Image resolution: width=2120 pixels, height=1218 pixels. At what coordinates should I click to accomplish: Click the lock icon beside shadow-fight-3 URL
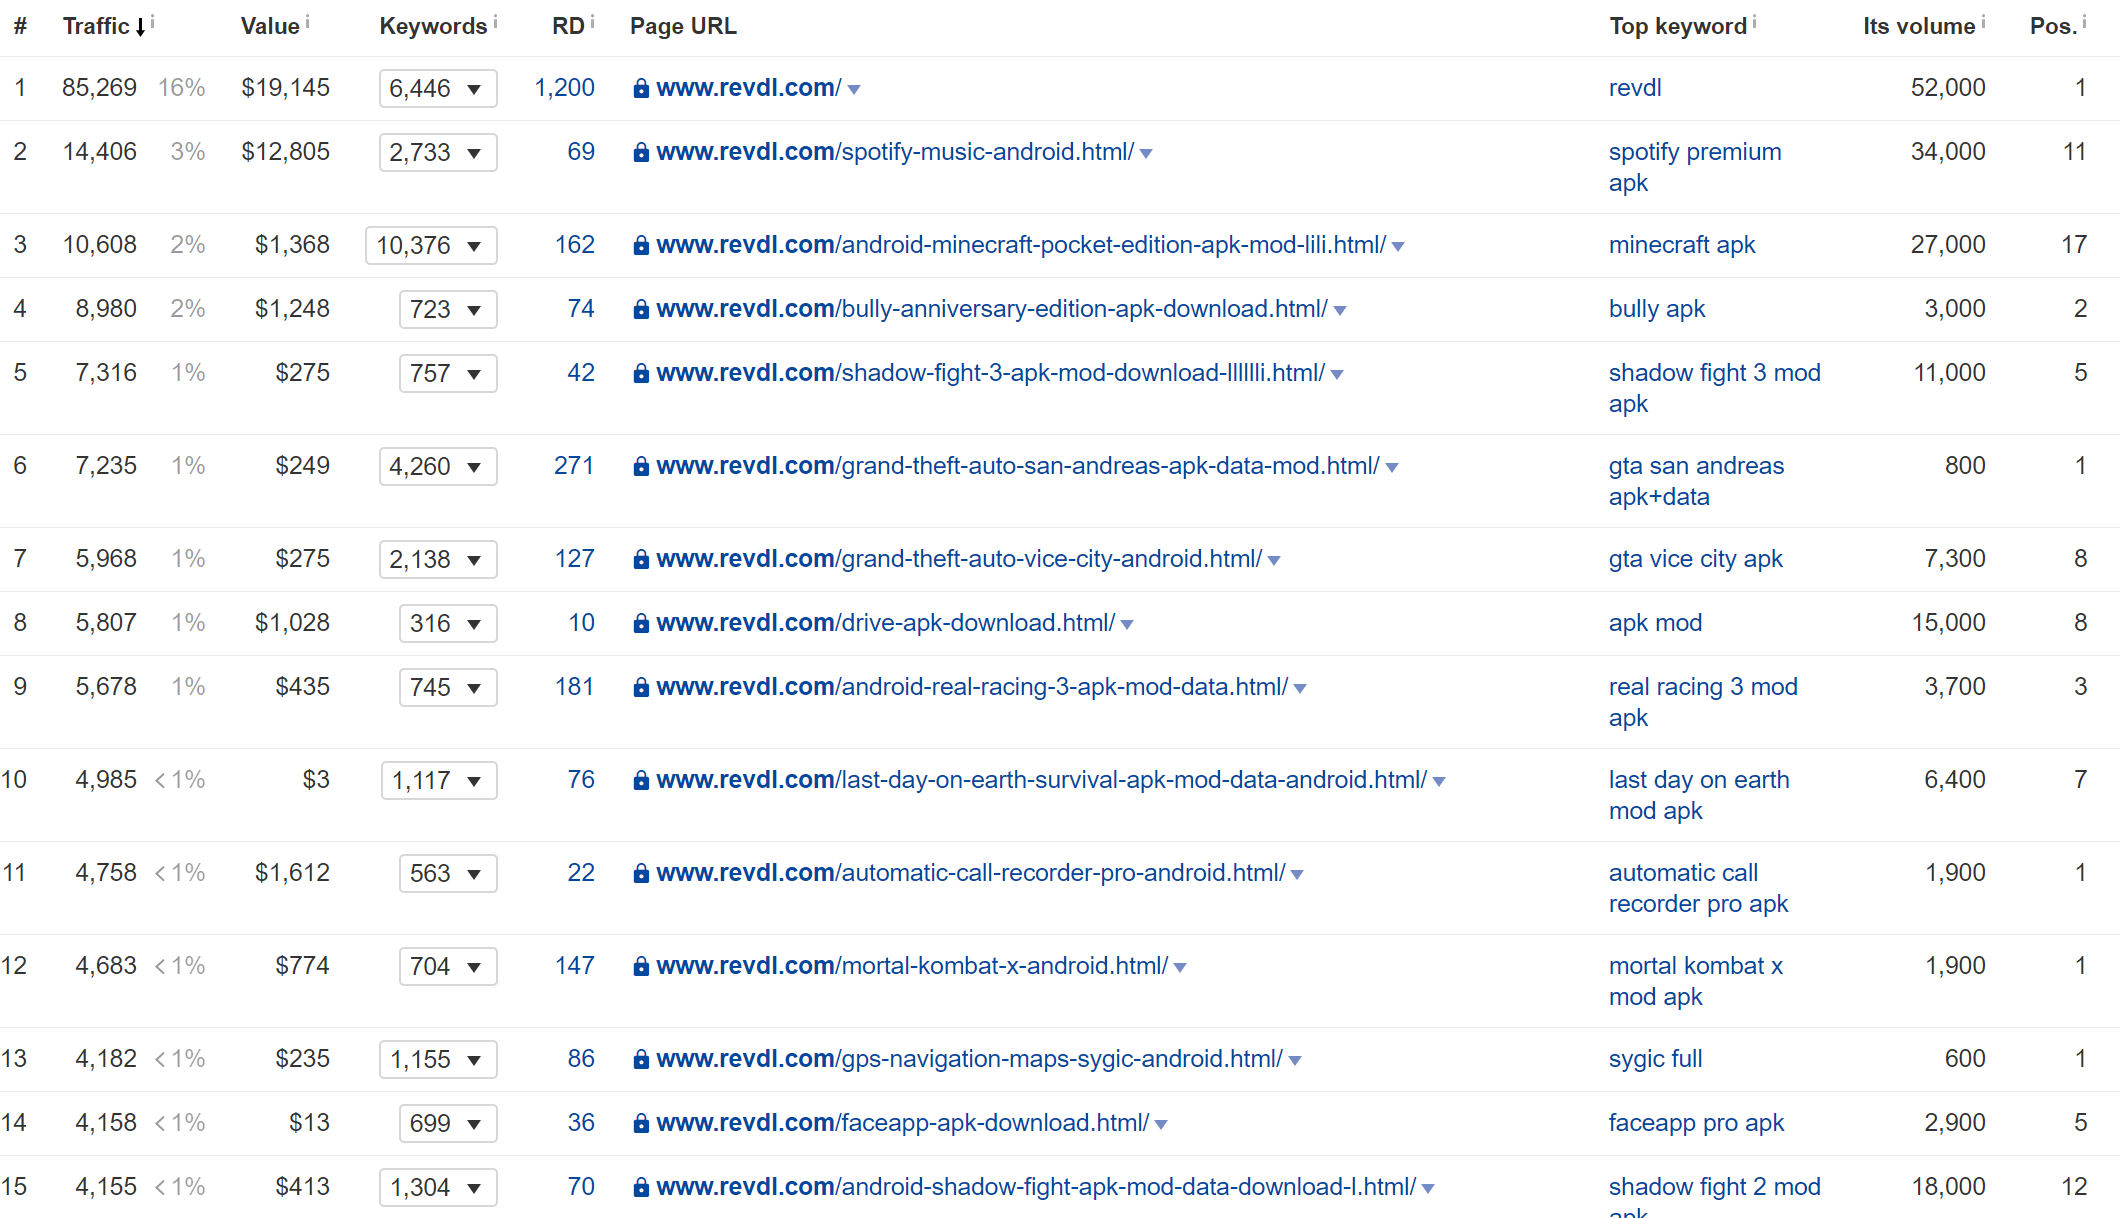pos(641,374)
